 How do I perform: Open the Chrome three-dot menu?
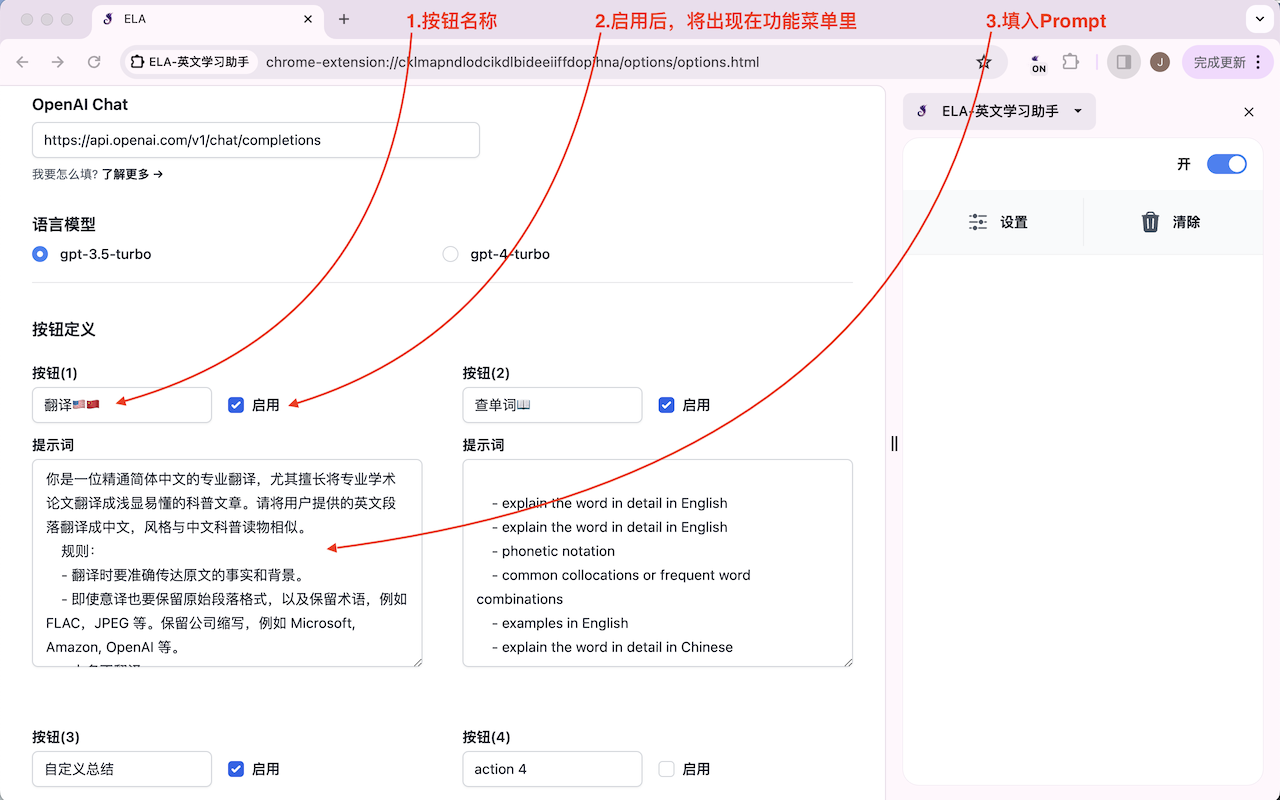(1259, 62)
